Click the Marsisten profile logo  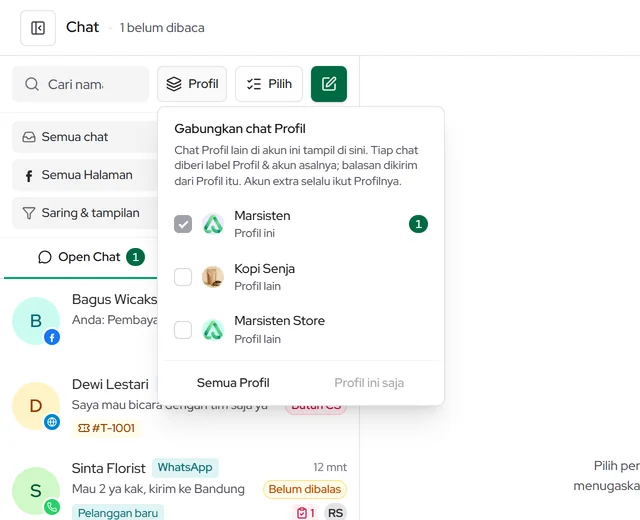pos(213,224)
